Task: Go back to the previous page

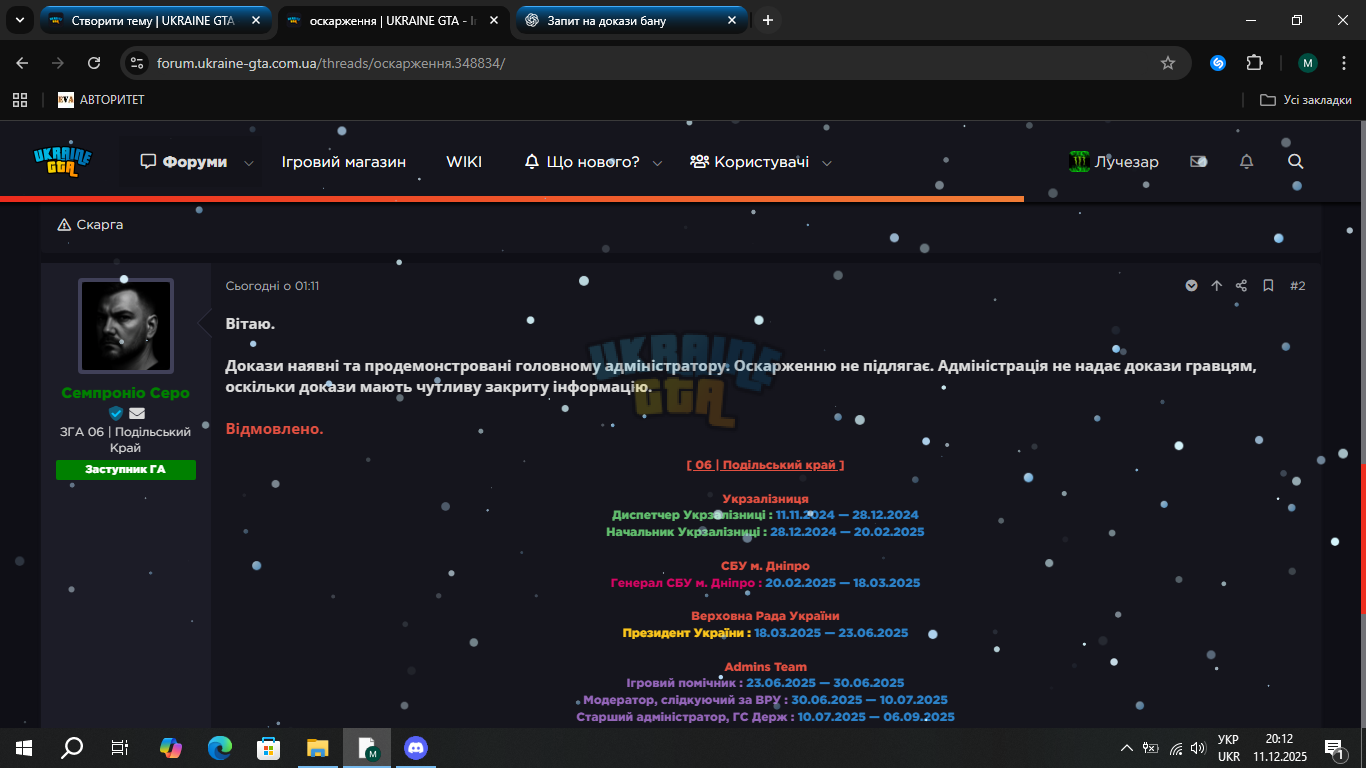Action: [22, 63]
